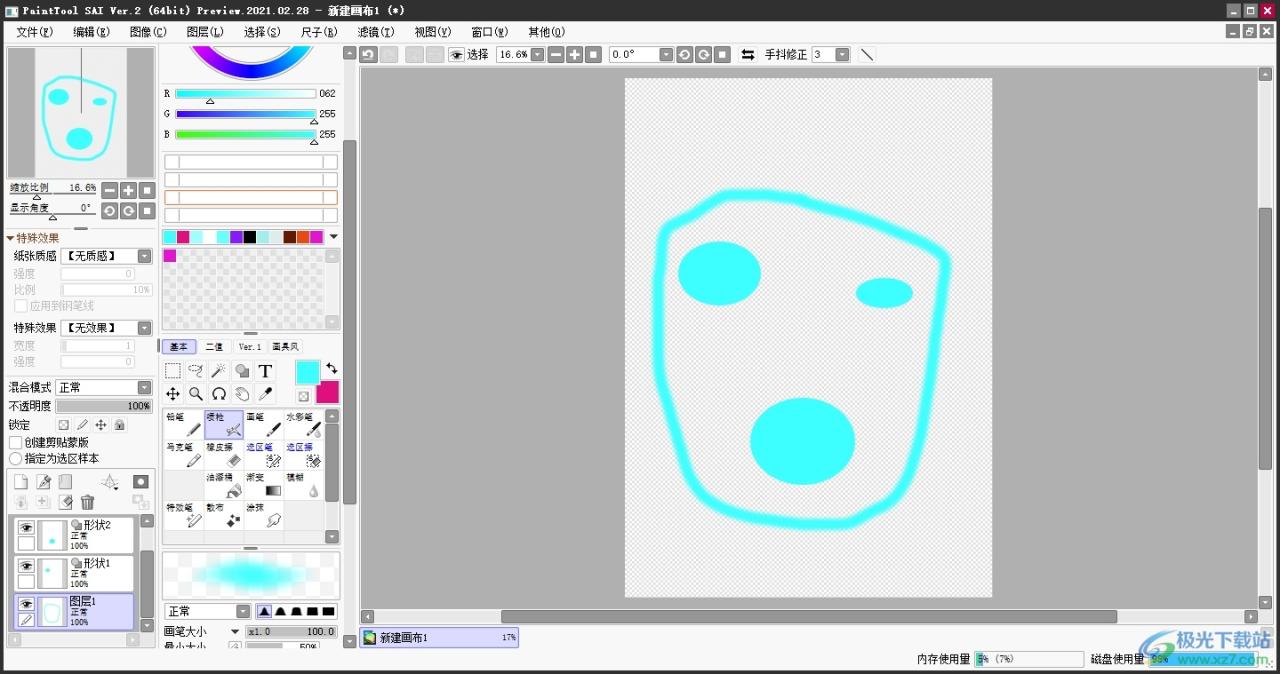Choose the 油漆桶 paint bucket tool
1280x674 pixels.
tap(224, 485)
